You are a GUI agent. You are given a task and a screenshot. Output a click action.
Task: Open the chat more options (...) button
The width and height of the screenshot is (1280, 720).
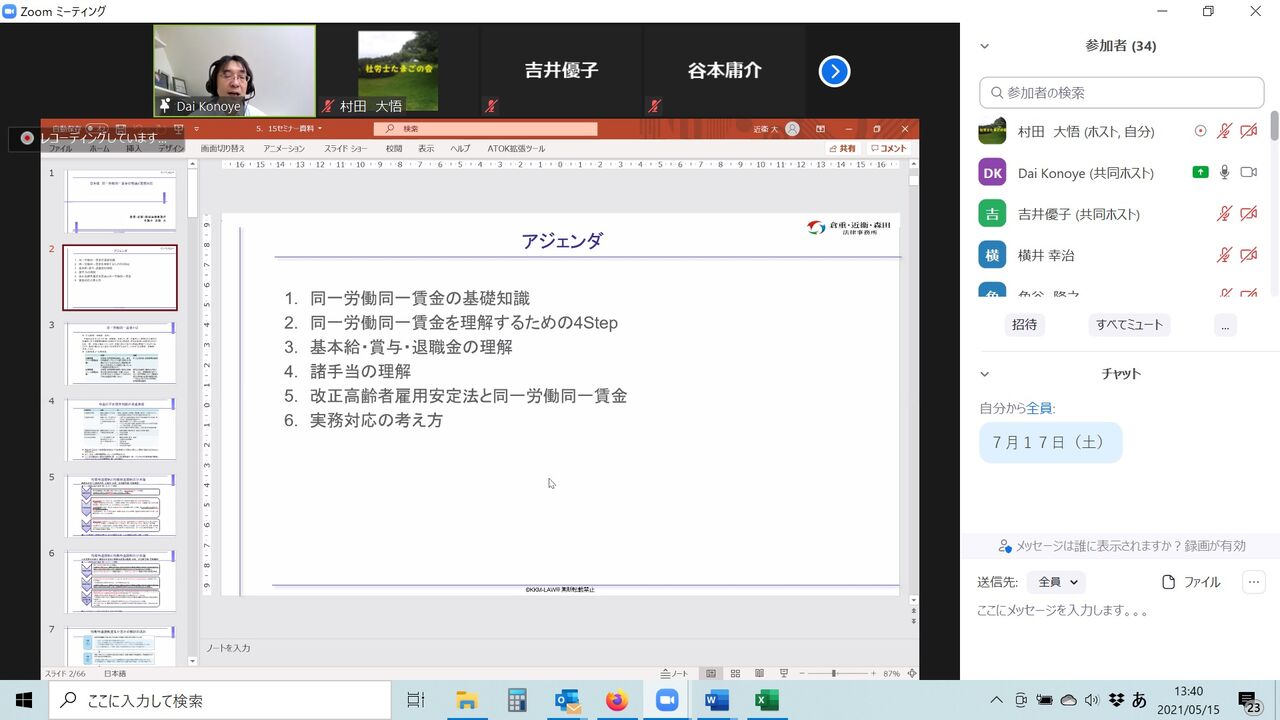(x=1254, y=582)
